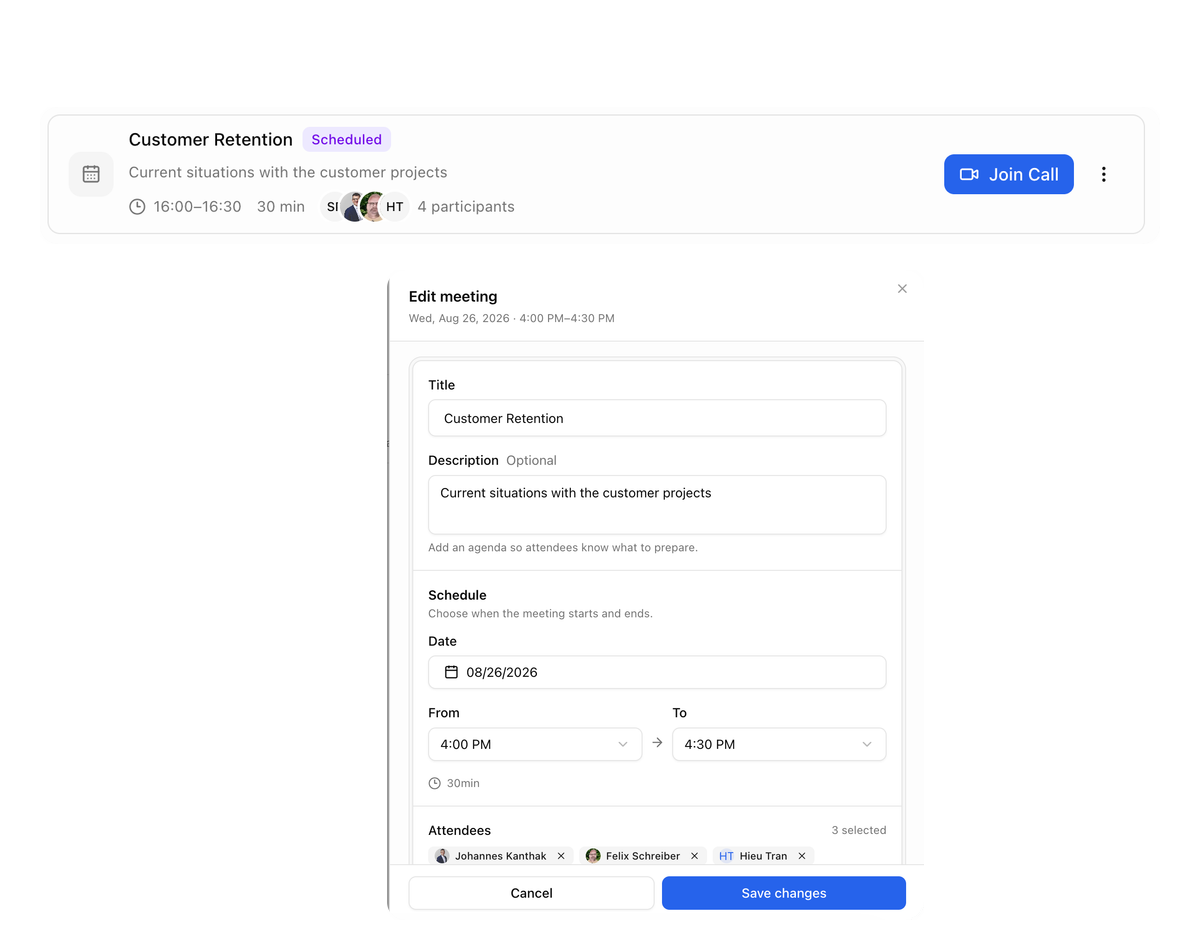
Task: Click the HT participant avatar on card
Action: click(395, 207)
